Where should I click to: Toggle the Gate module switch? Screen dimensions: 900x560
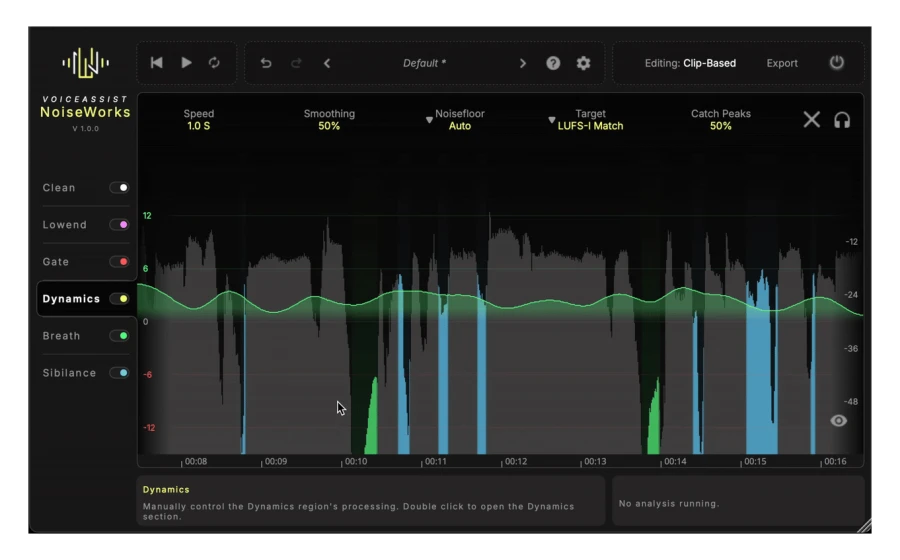click(119, 262)
